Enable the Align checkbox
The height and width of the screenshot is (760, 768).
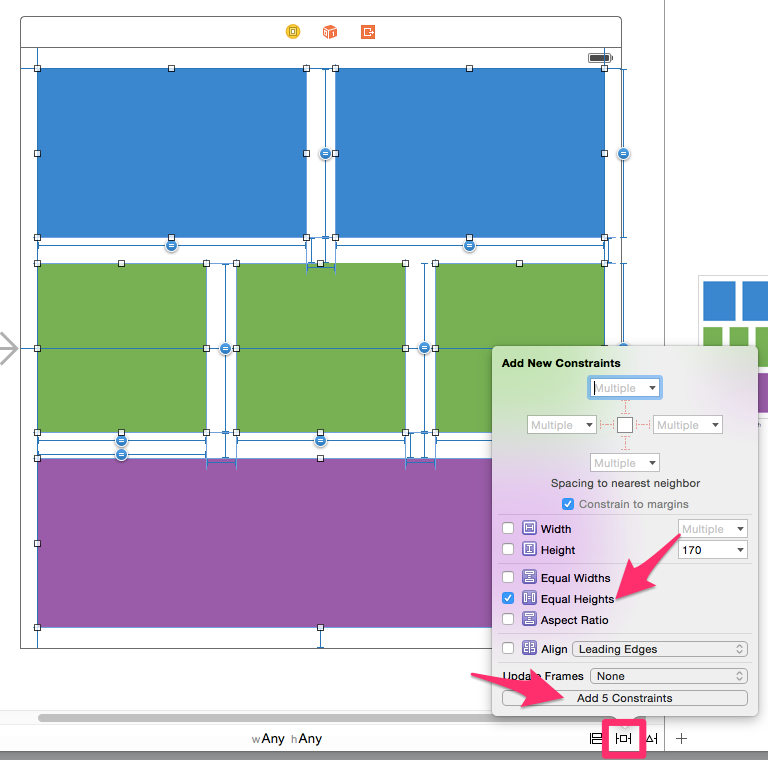508,648
